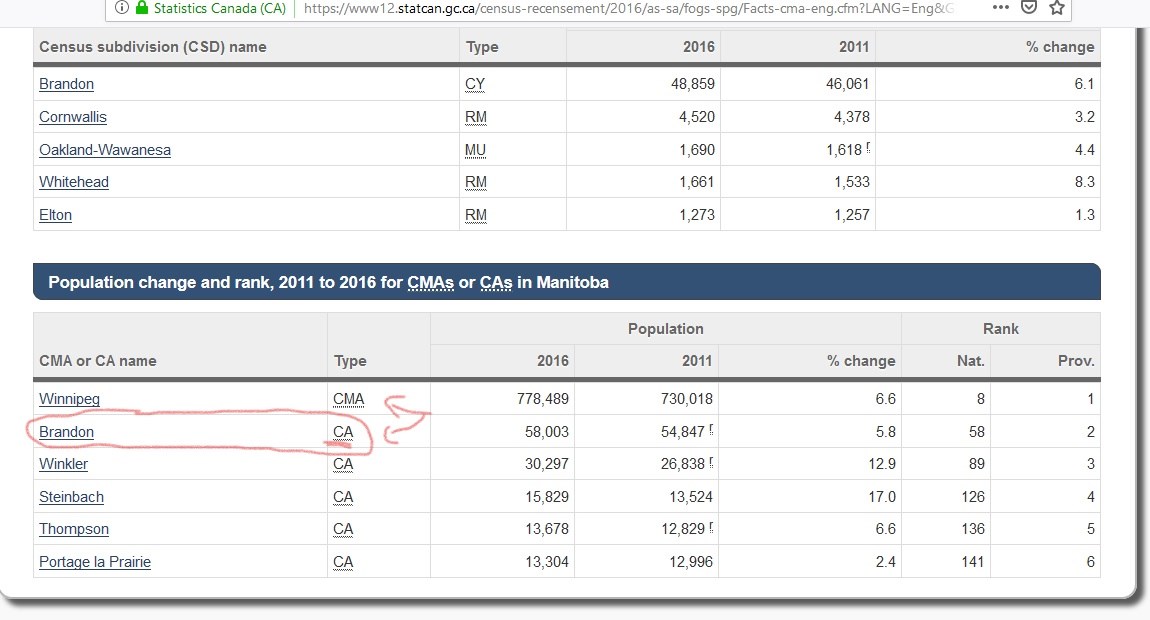1150x620 pixels.
Task: Open the Cornwallis link
Action: point(72,117)
